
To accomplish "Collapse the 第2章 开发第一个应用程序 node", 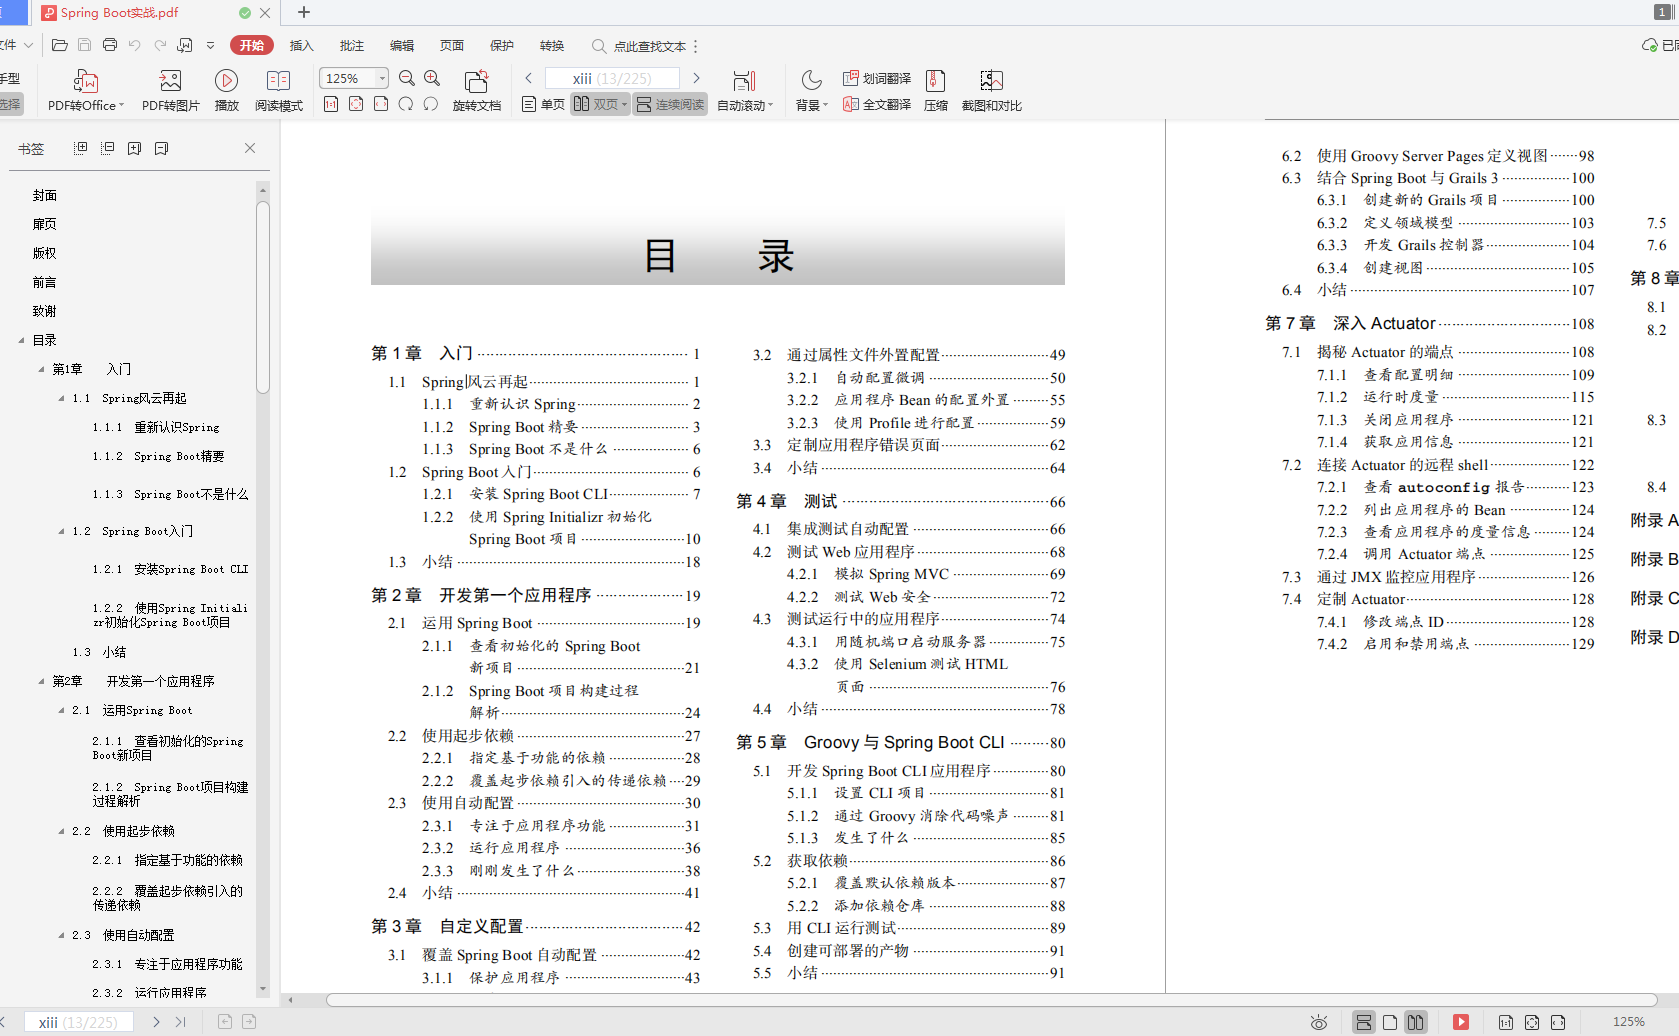I will click(x=41, y=681).
